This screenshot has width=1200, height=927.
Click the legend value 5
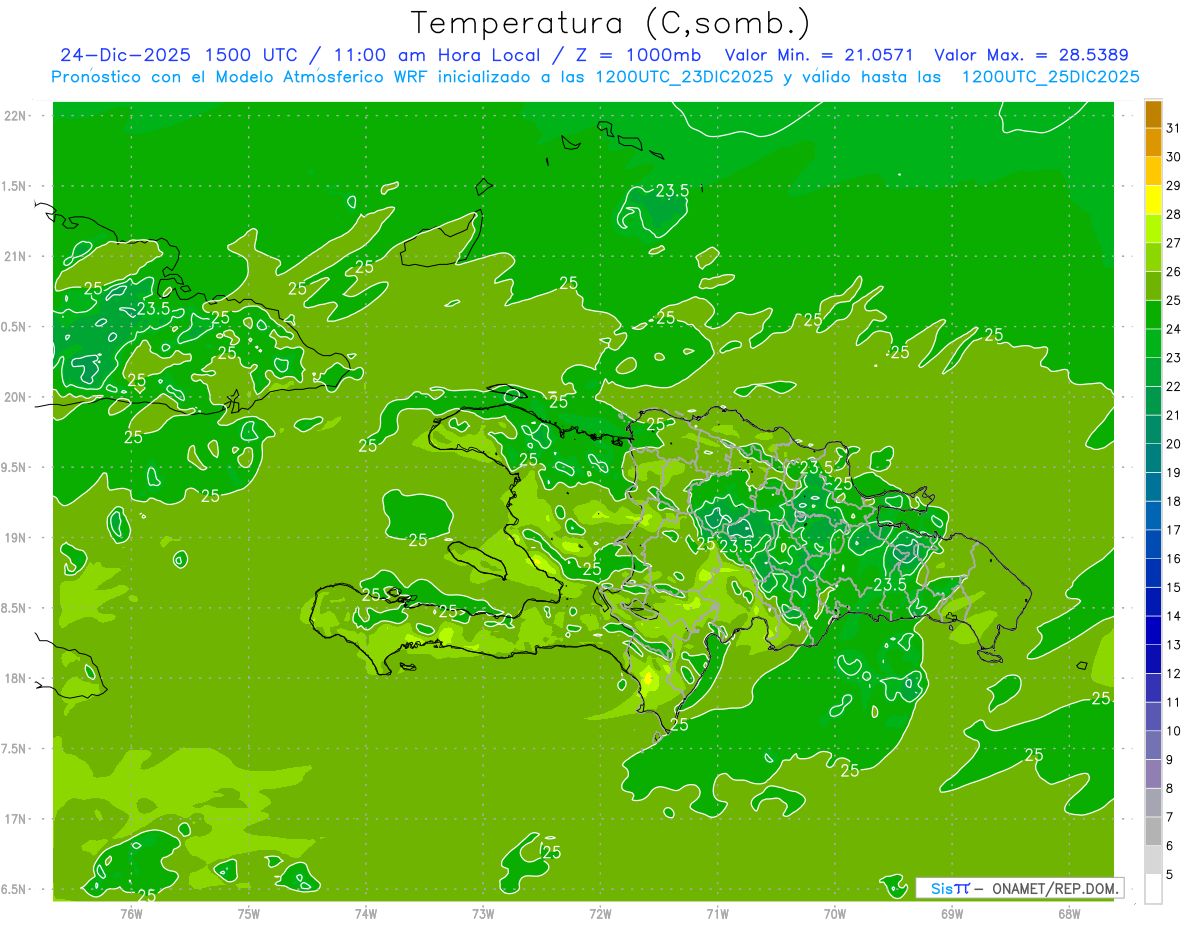tap(1169, 874)
